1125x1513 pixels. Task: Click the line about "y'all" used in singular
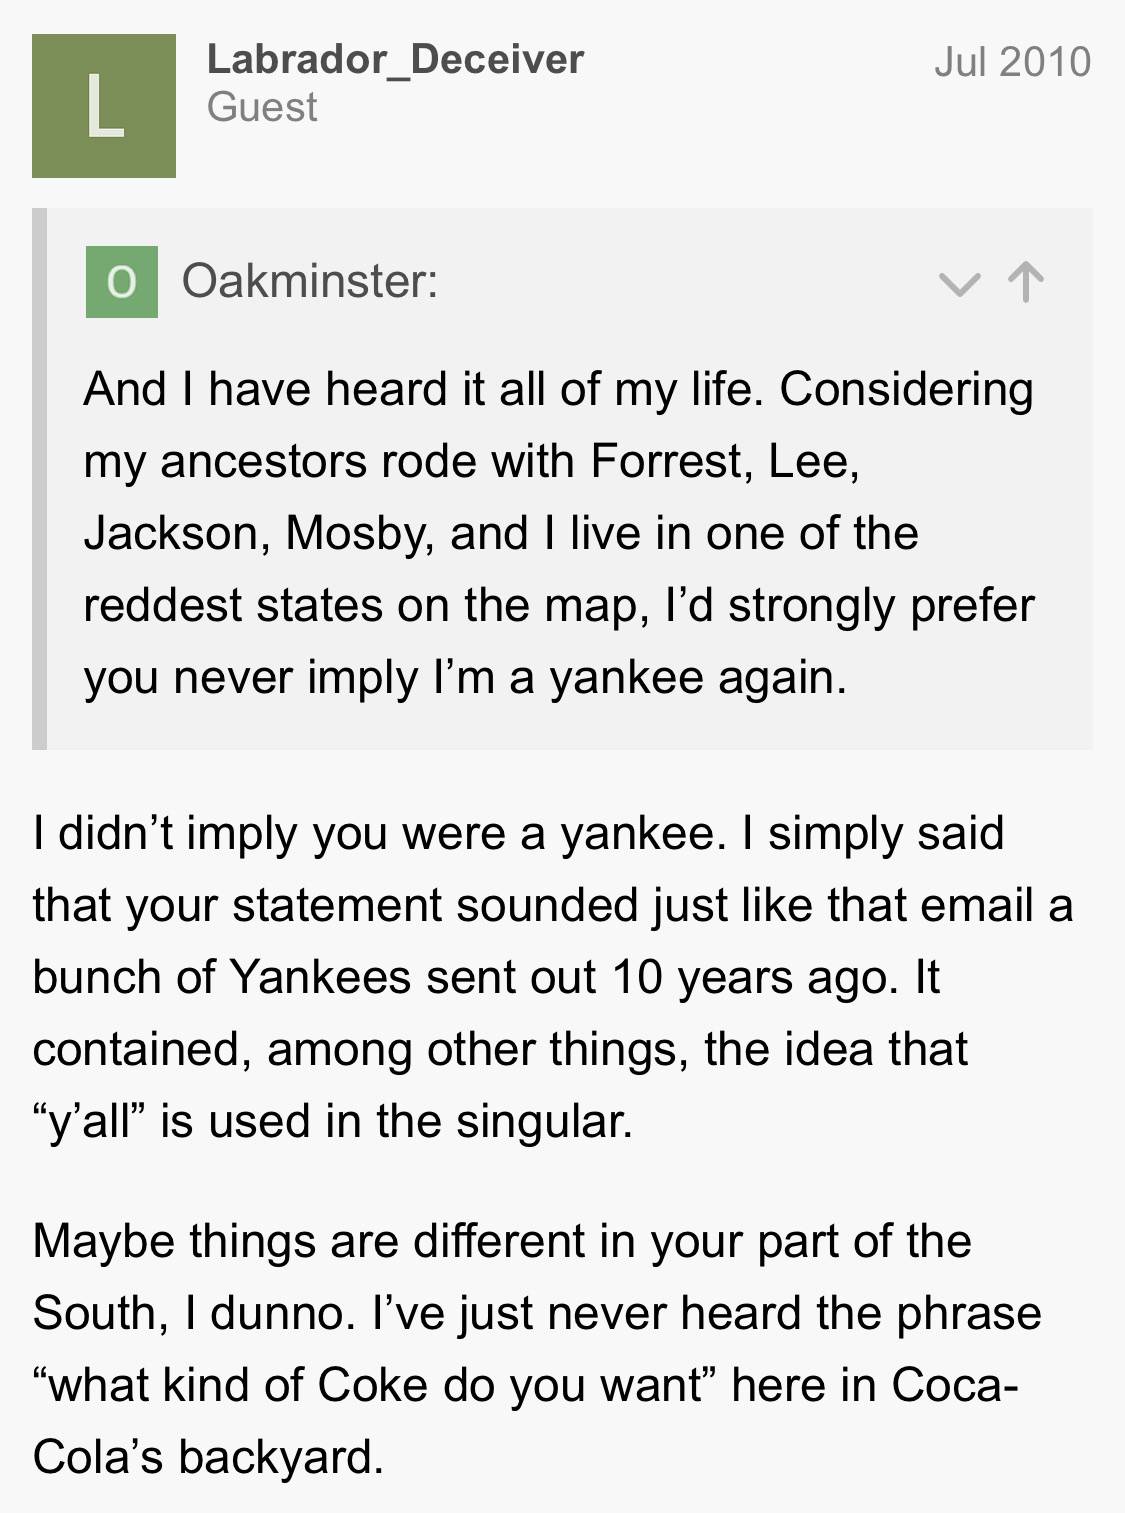[333, 1121]
